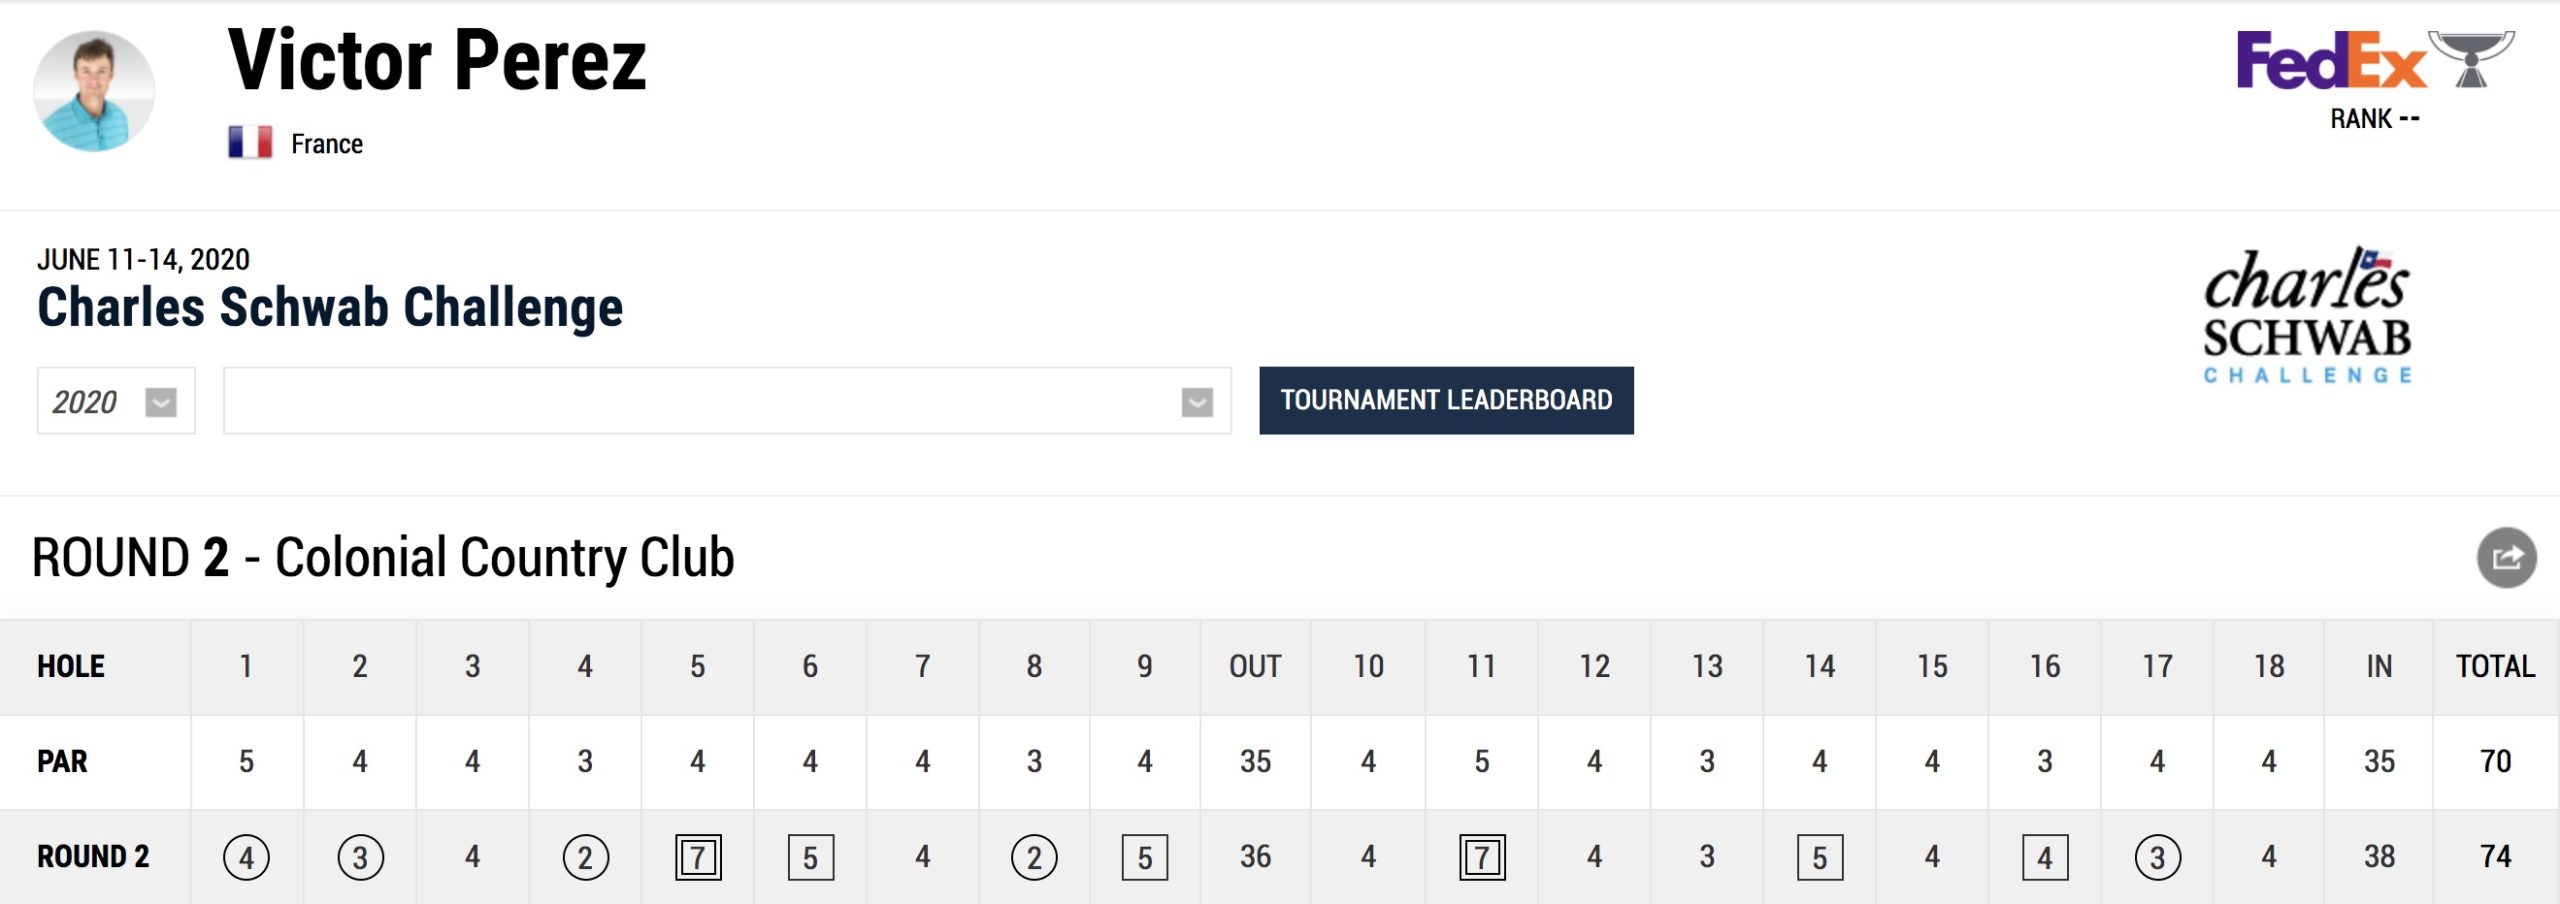Click the round 2 total score 74
The height and width of the screenshot is (904, 2560).
pyautogui.click(x=2495, y=856)
